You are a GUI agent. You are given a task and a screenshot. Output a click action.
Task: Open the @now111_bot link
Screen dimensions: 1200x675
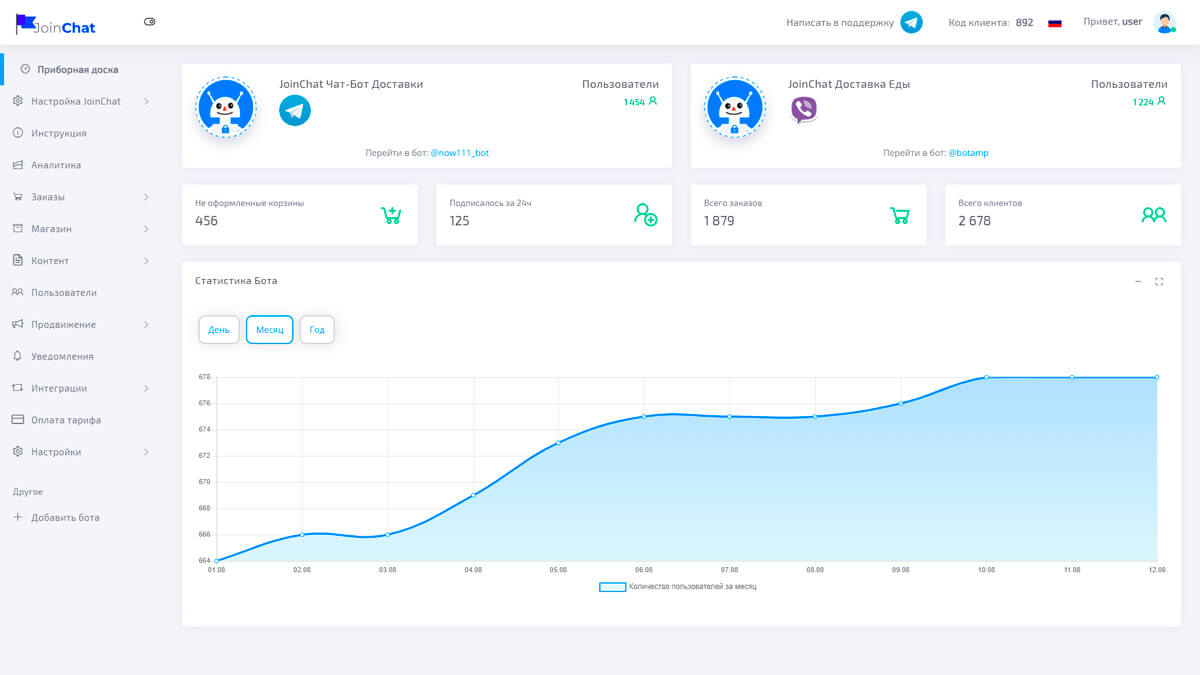click(x=460, y=153)
